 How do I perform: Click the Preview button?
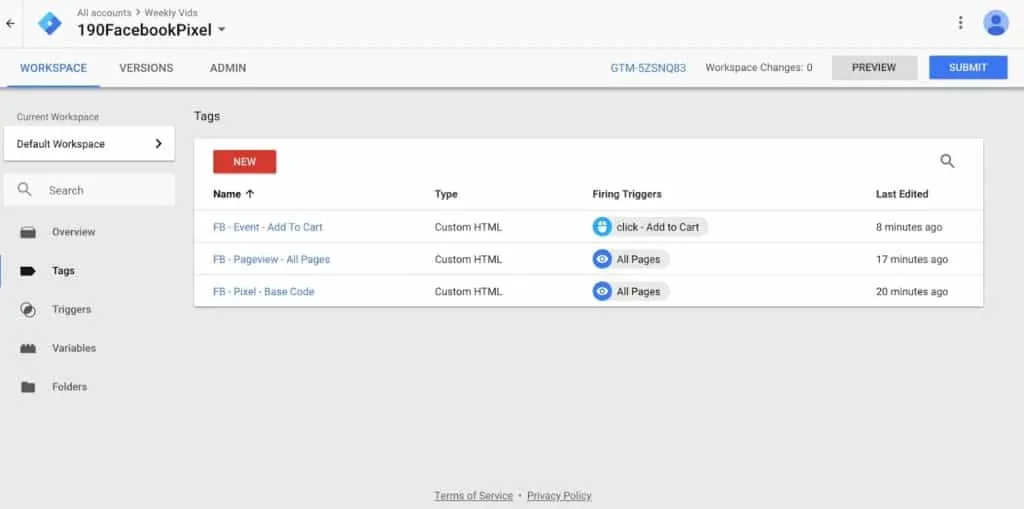coord(874,68)
